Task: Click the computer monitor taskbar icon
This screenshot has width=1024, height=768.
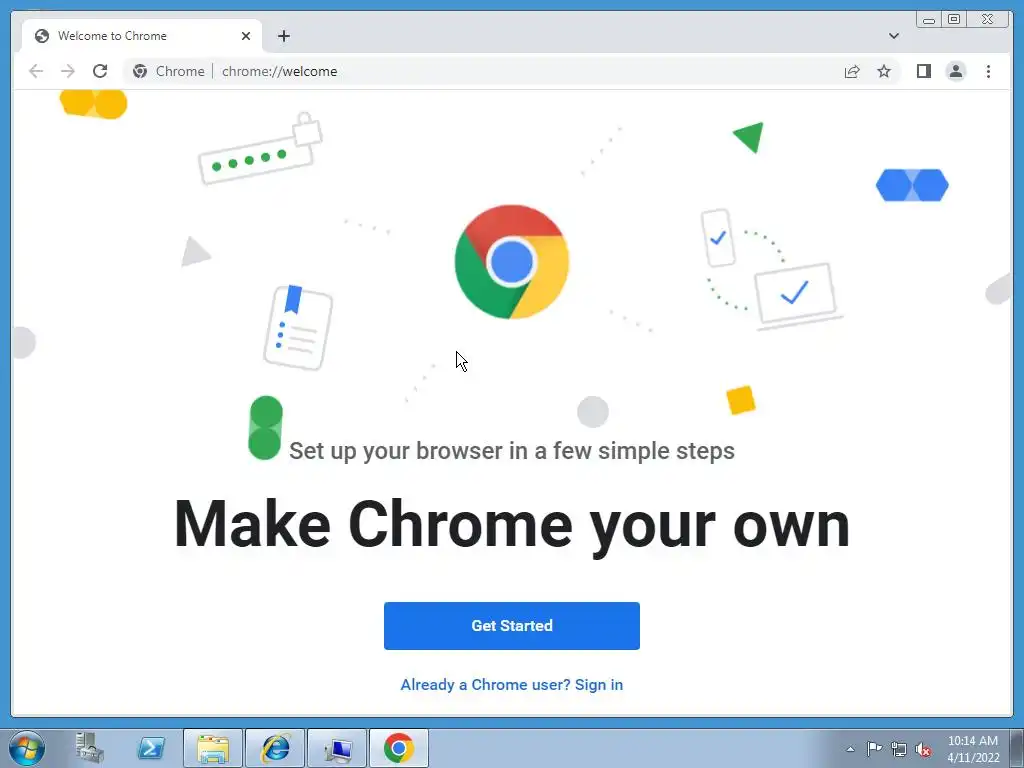Action: coord(337,748)
